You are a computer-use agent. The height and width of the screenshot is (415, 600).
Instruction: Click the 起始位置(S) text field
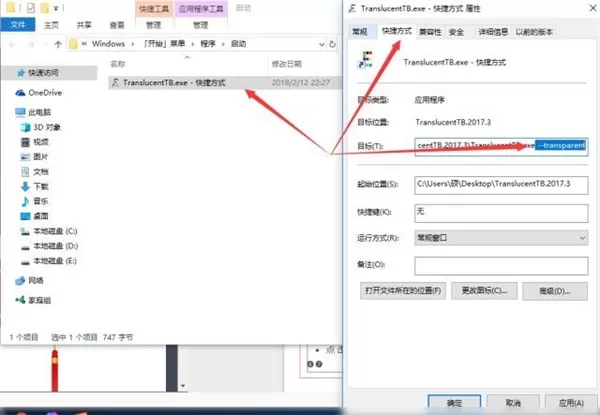[x=501, y=185]
